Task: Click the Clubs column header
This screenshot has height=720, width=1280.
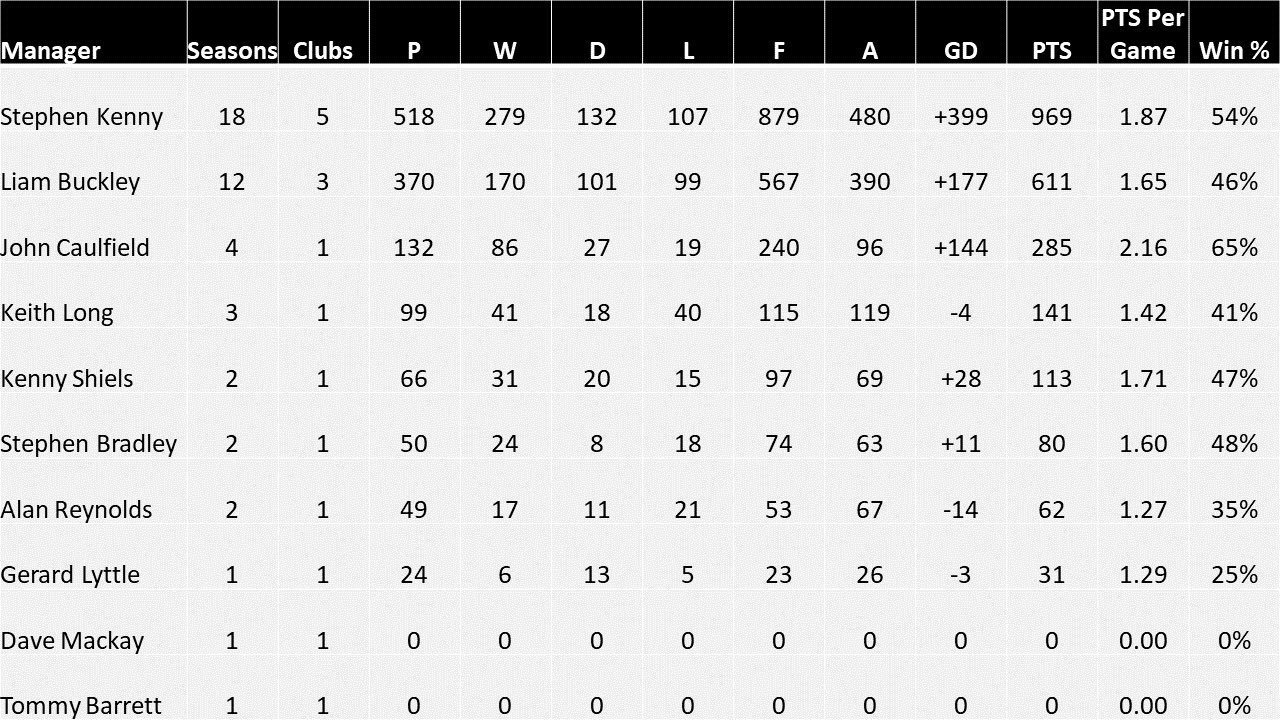Action: pos(323,50)
